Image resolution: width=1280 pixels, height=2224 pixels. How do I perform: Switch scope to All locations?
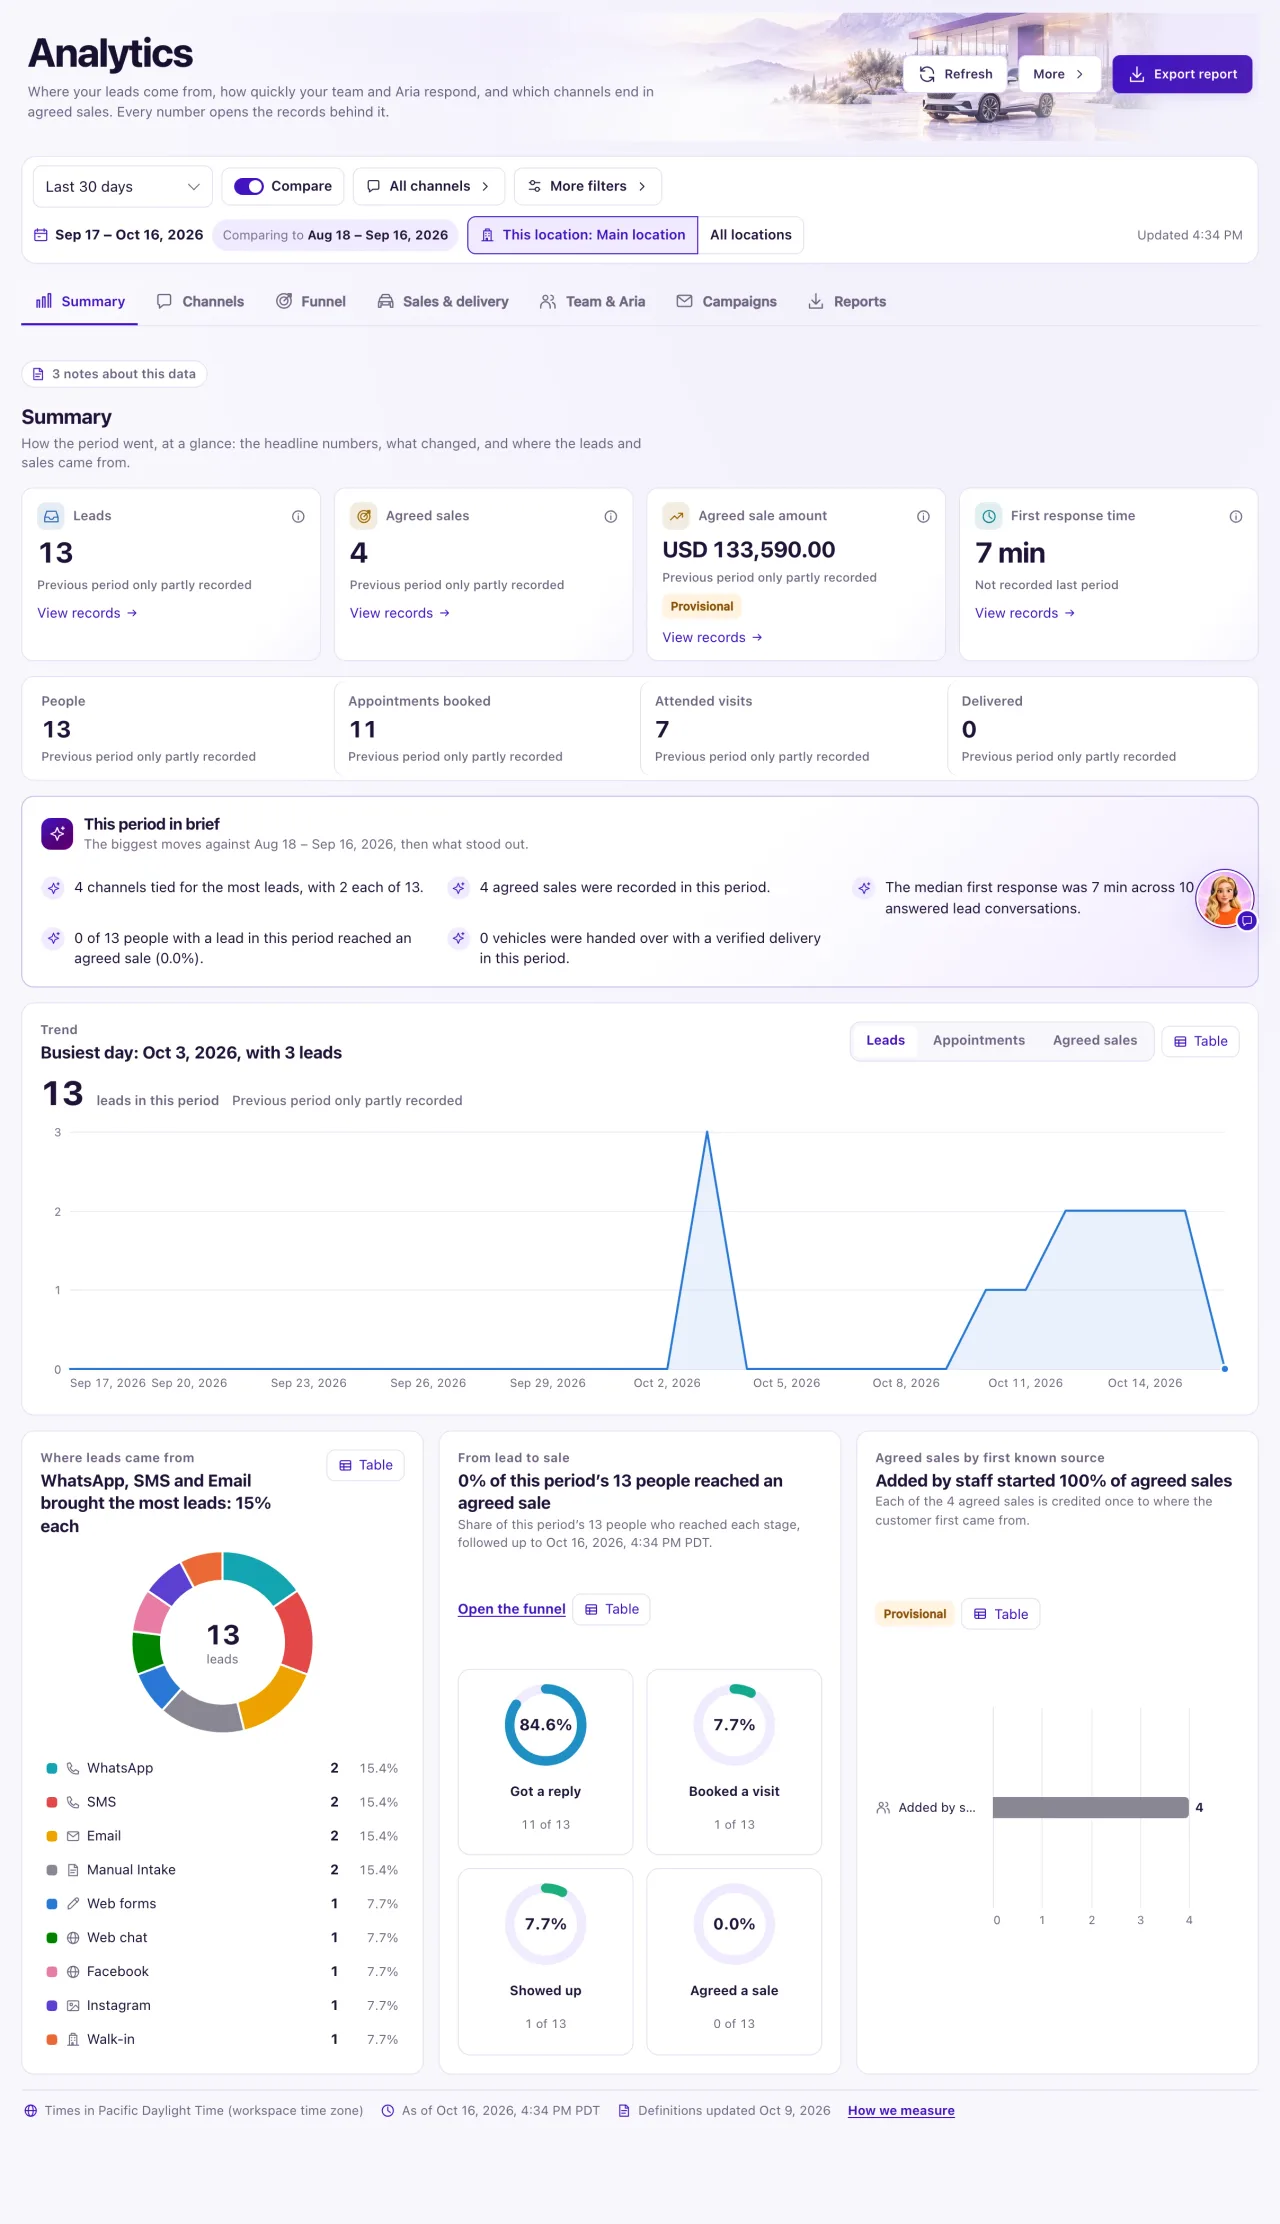(751, 235)
